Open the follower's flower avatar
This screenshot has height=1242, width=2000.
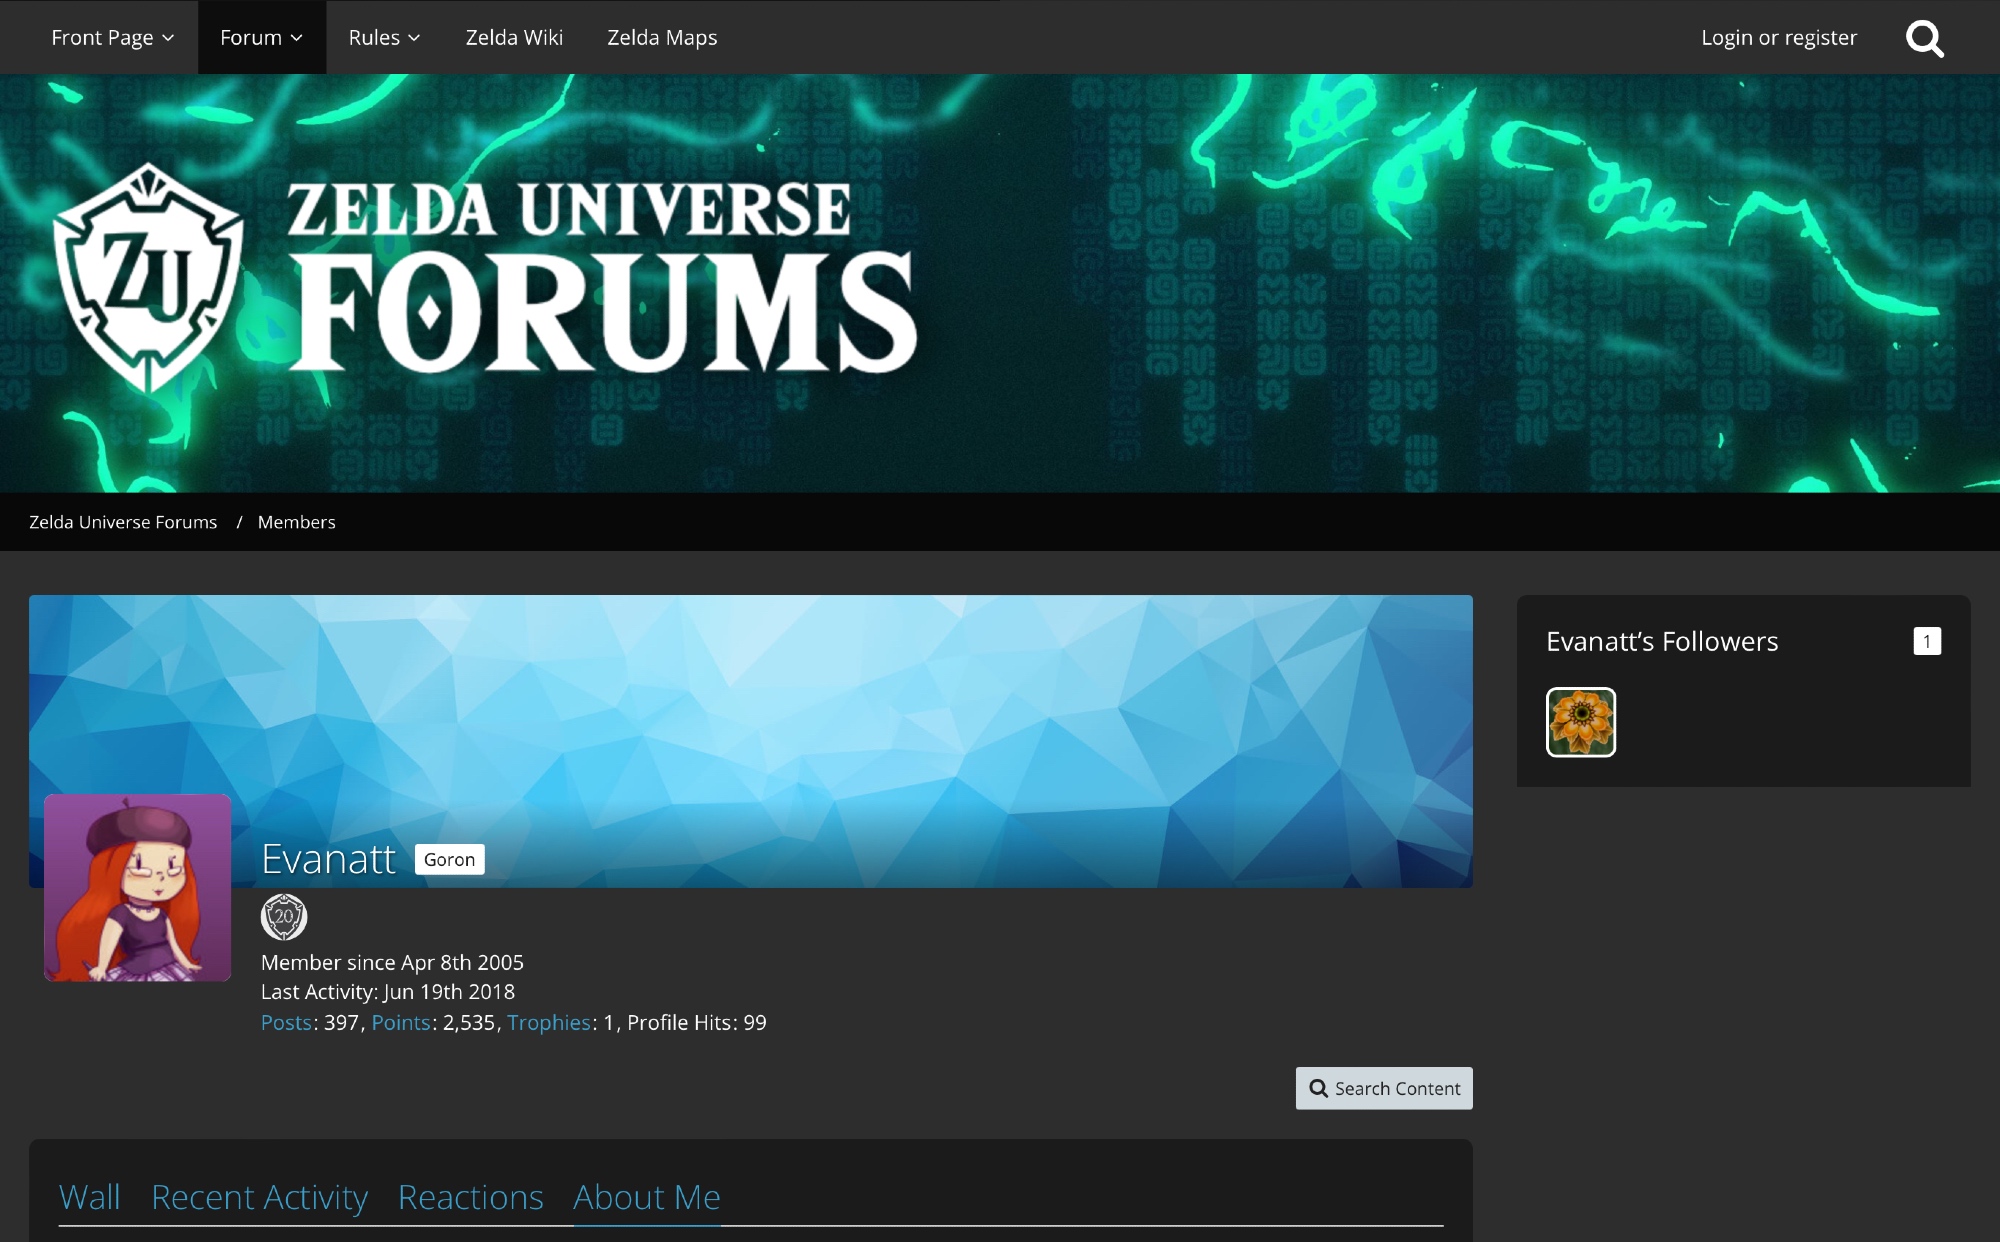click(x=1580, y=722)
